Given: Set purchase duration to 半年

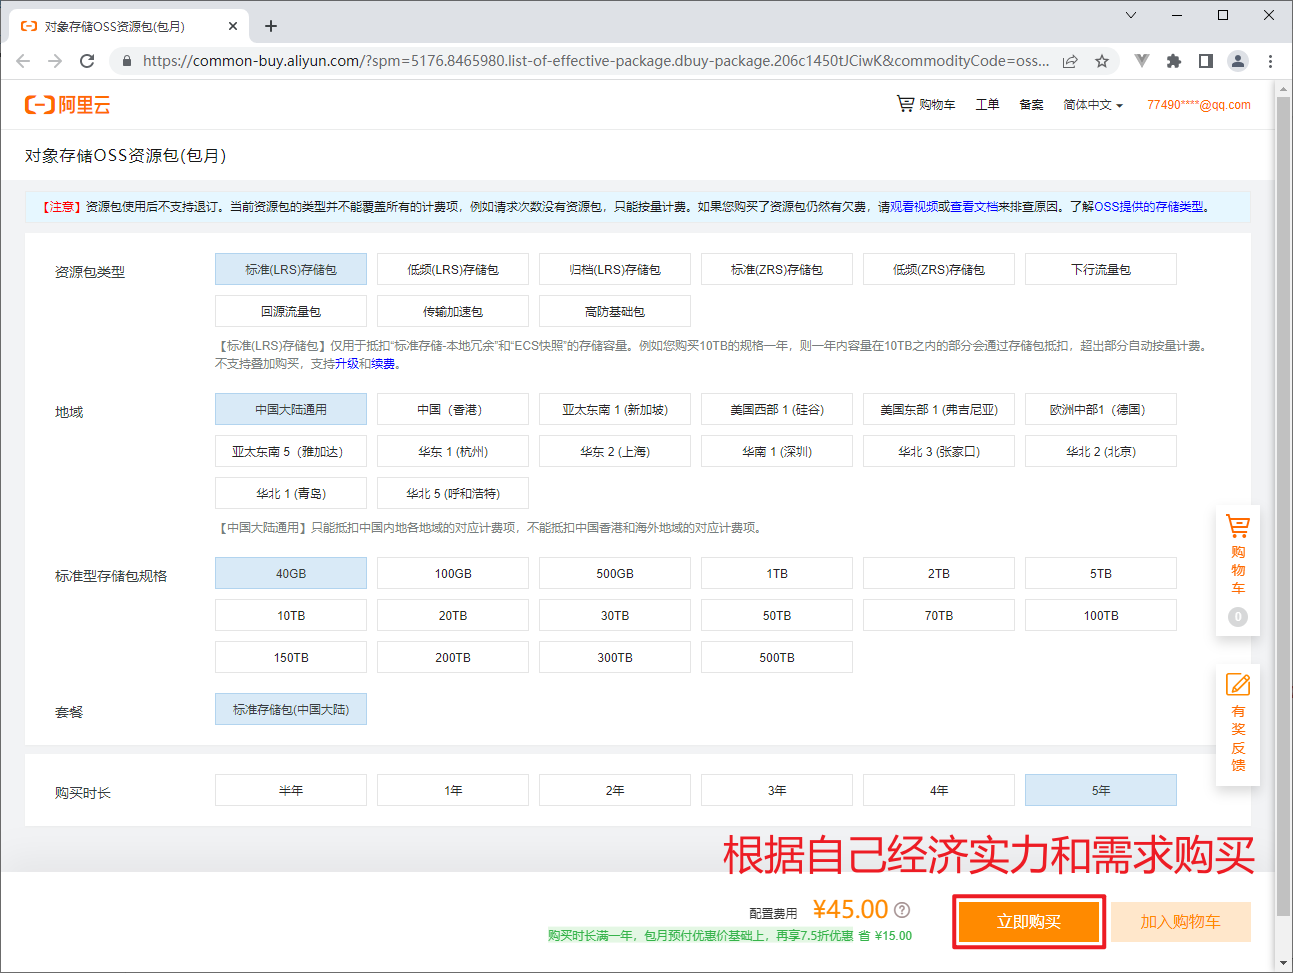Looking at the screenshot, I should pos(291,790).
